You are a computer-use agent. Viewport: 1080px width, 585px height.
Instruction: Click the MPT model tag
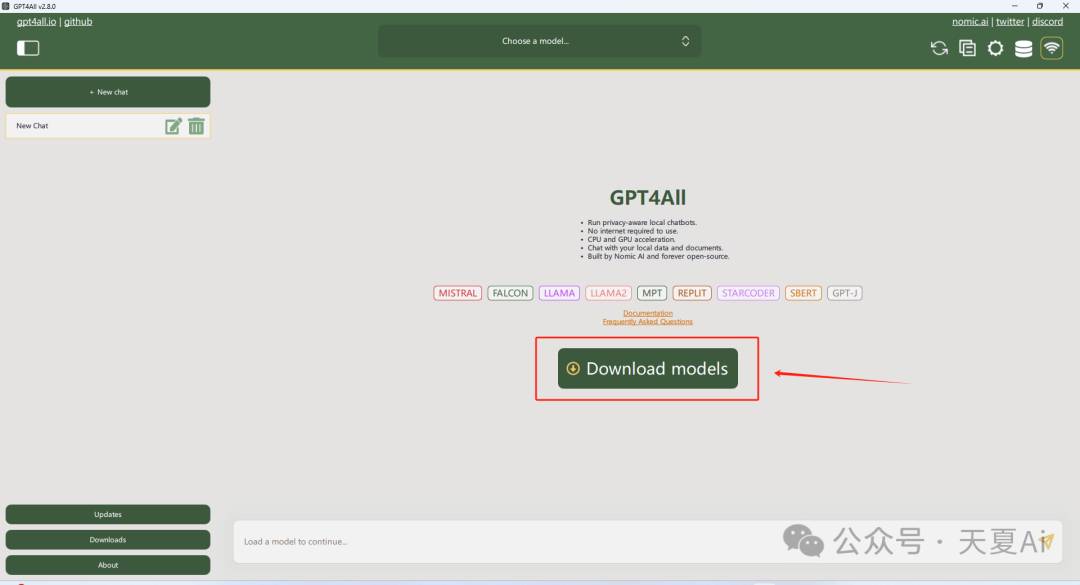coord(652,293)
